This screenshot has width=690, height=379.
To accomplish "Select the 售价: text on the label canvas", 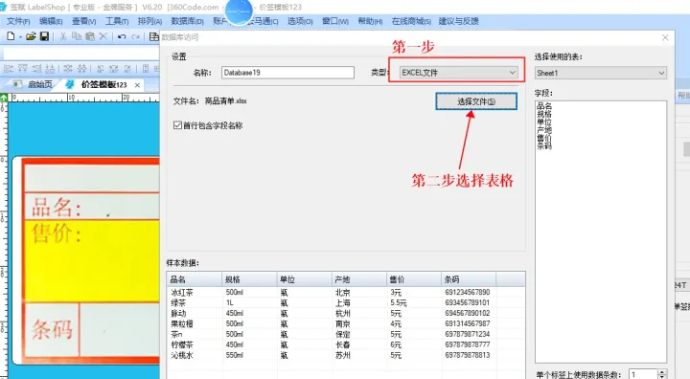I will (56, 233).
